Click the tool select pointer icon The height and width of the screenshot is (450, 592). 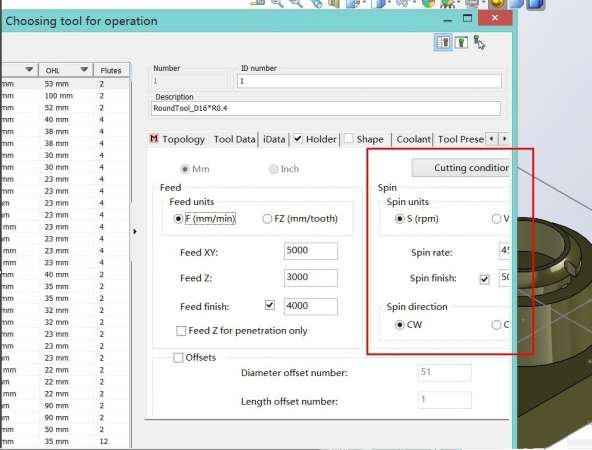[x=478, y=42]
